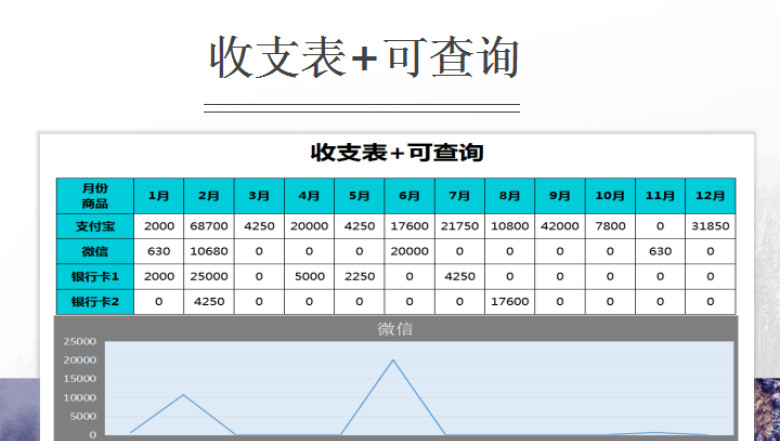780x441 pixels.
Task: Click the 微信 row label in table
Action: pos(95,251)
